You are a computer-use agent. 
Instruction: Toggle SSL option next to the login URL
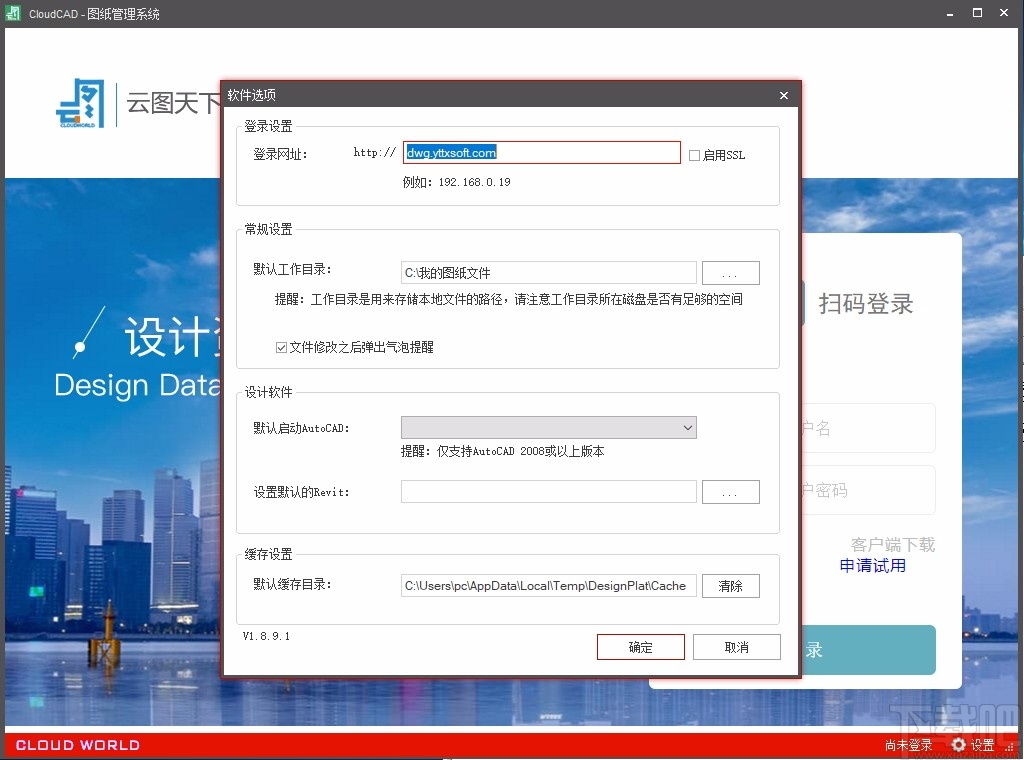coord(695,154)
